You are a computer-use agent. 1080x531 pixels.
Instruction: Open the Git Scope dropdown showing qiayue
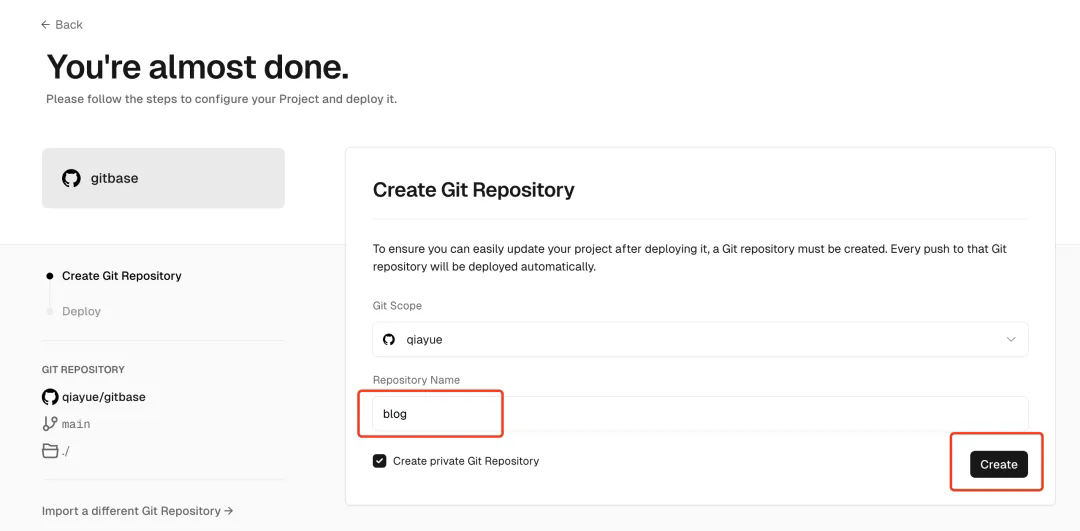tap(700, 340)
